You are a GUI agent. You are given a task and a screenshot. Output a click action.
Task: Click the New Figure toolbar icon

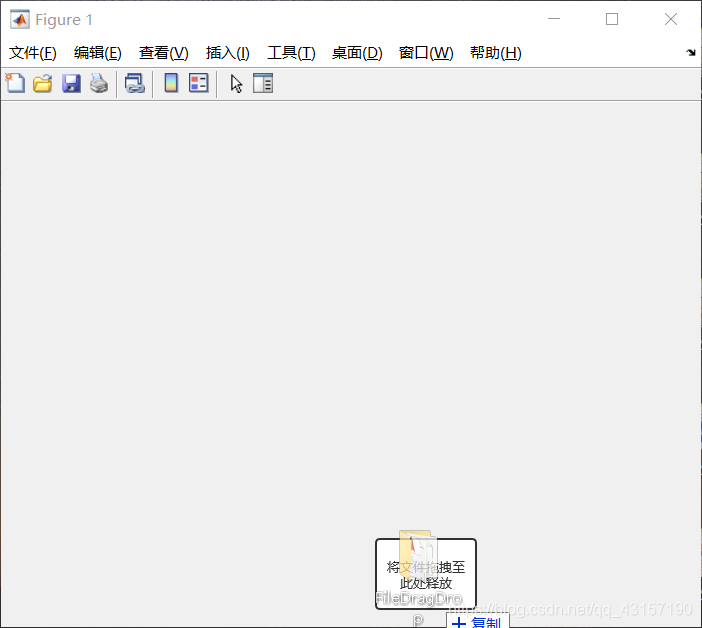point(15,83)
